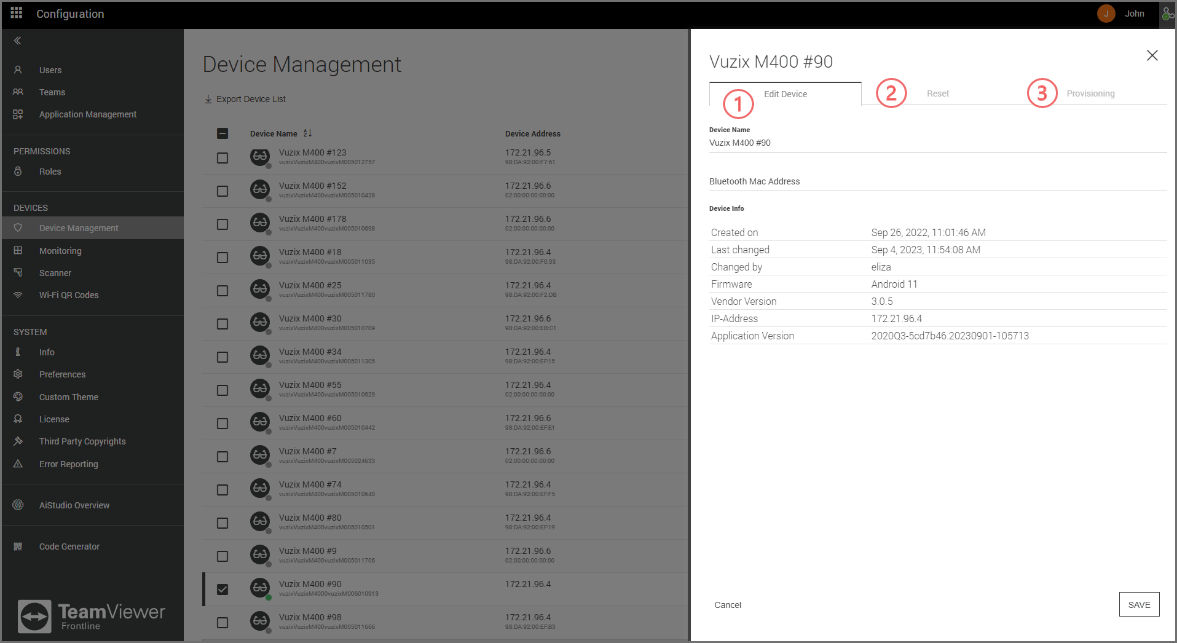Open the system Info icon
The width and height of the screenshot is (1177, 643).
pyautogui.click(x=18, y=352)
